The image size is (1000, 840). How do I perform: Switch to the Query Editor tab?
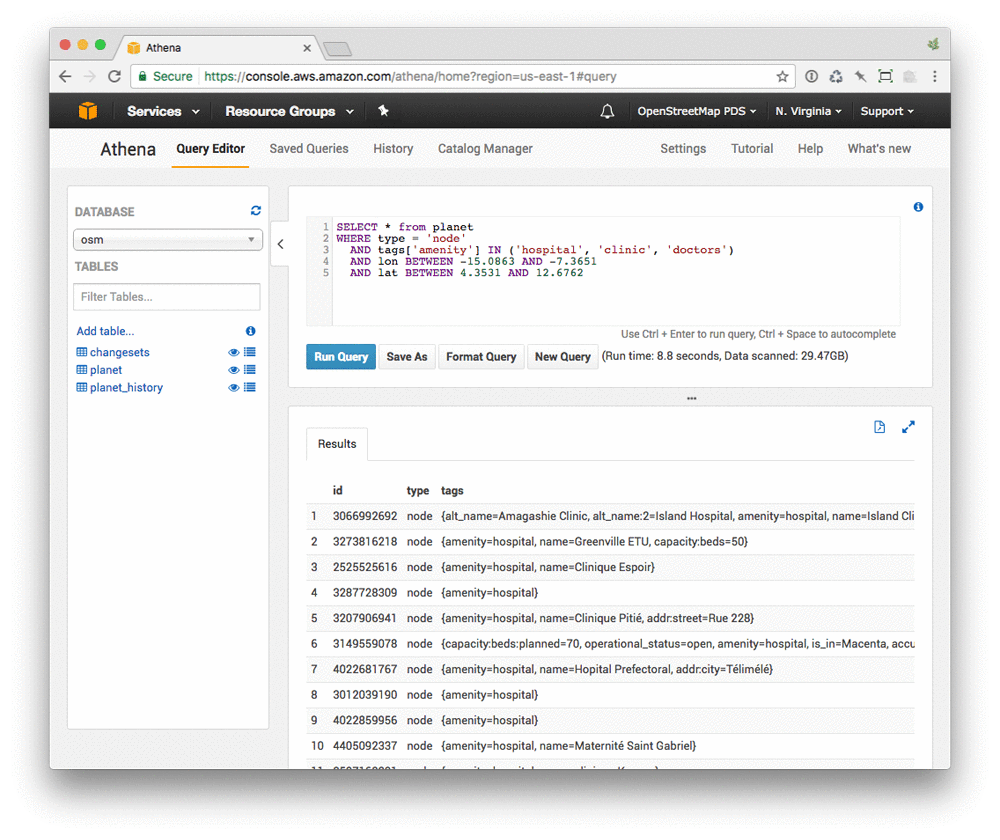coord(210,149)
